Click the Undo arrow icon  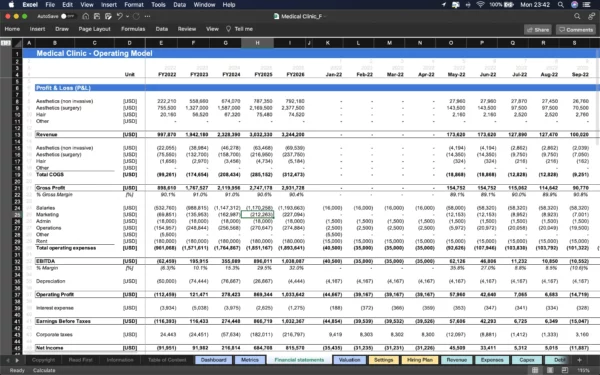(119, 16)
